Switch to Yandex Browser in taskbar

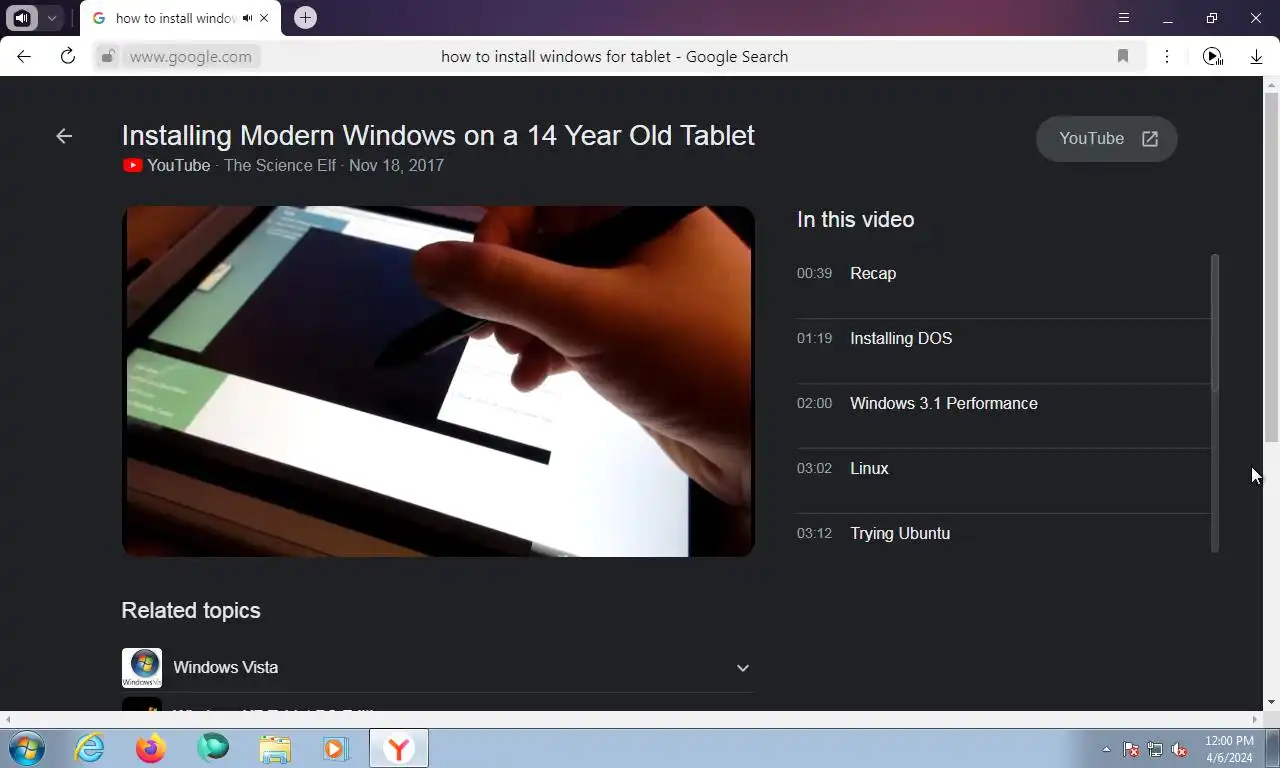pyautogui.click(x=399, y=748)
